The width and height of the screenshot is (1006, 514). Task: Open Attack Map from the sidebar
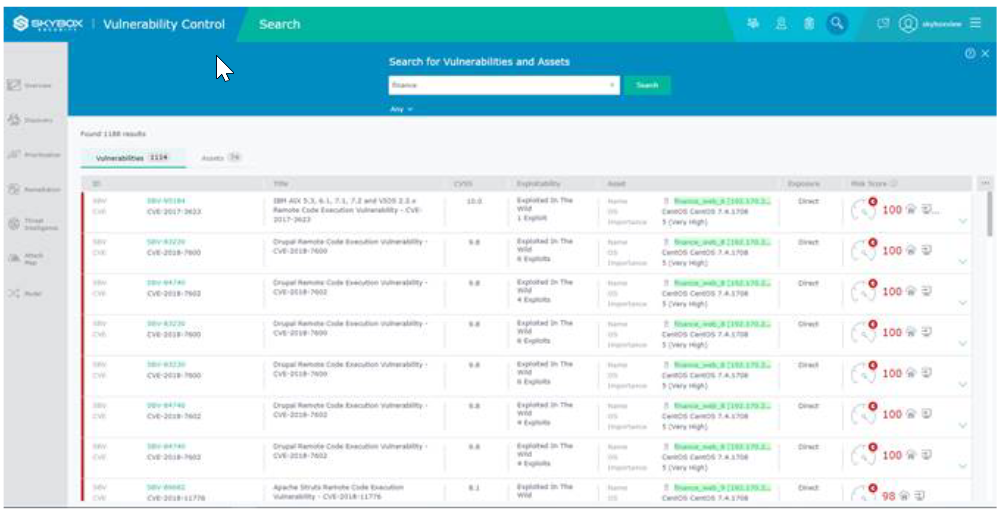tap(29, 258)
